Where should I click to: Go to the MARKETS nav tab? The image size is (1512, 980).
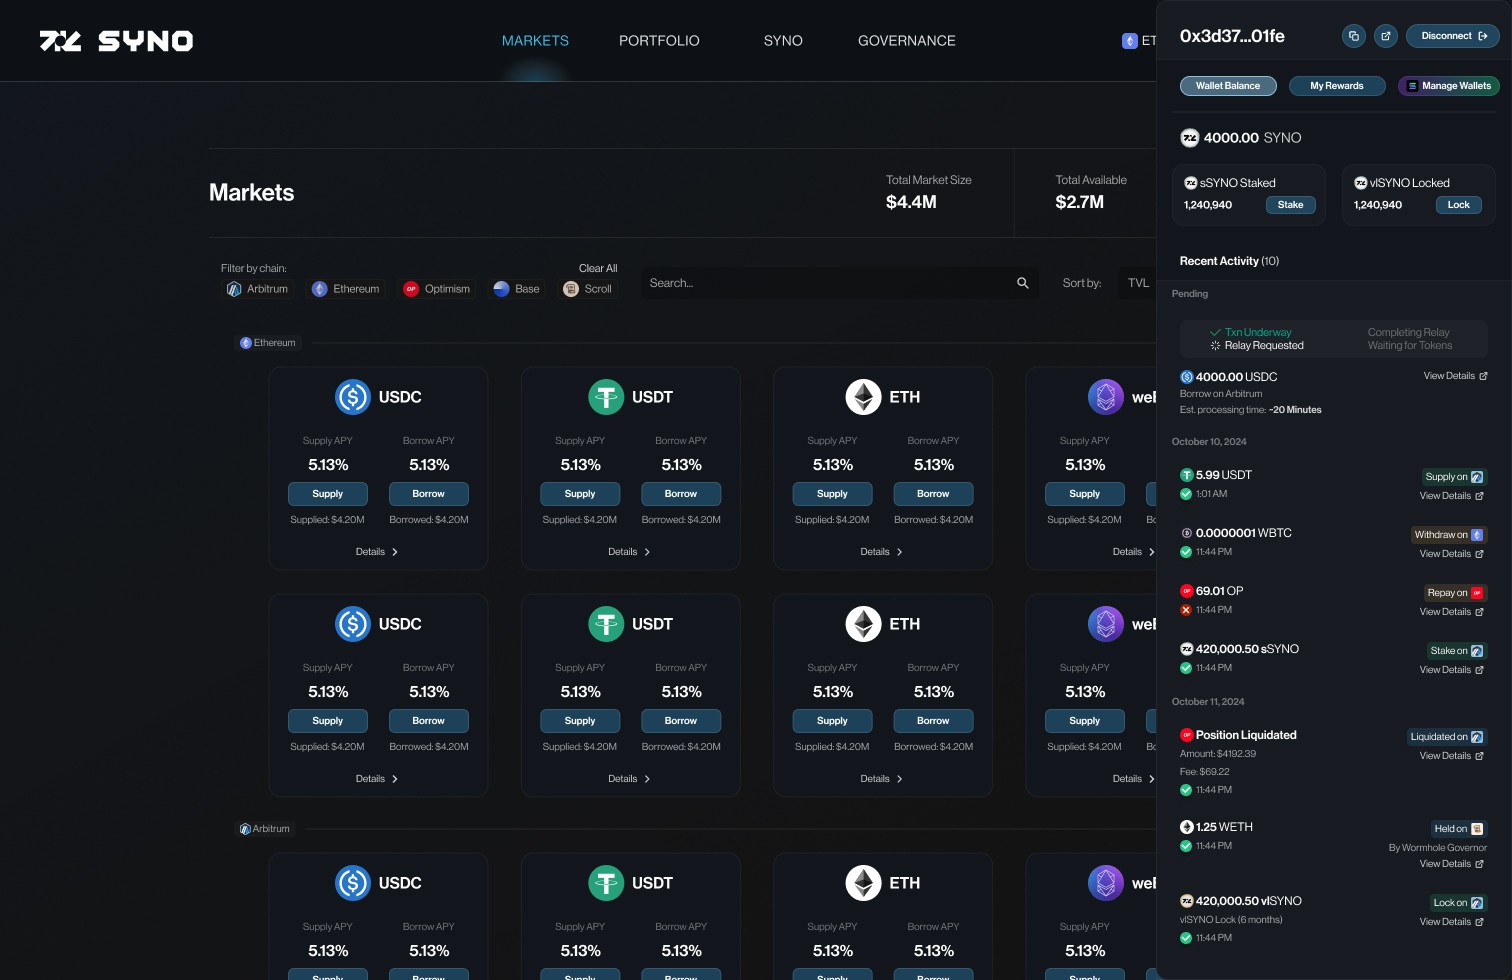(x=535, y=41)
